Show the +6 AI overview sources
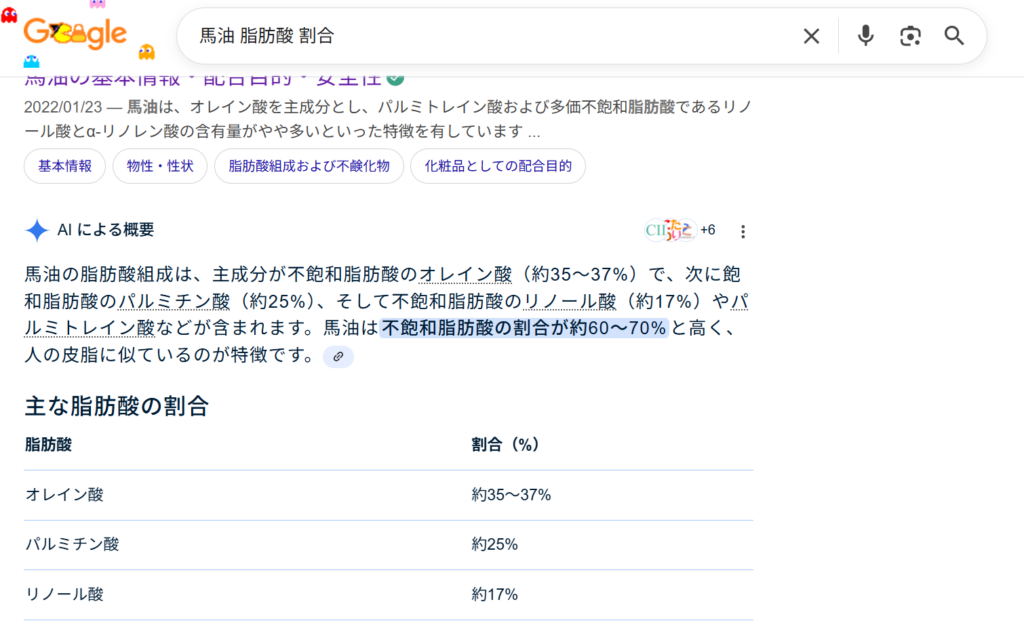 tap(707, 230)
